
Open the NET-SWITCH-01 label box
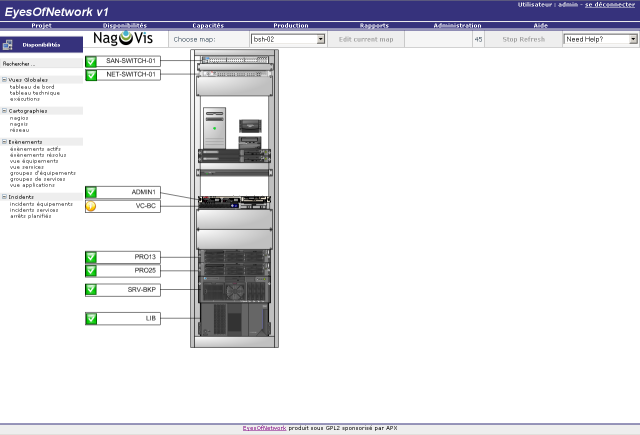128,75
